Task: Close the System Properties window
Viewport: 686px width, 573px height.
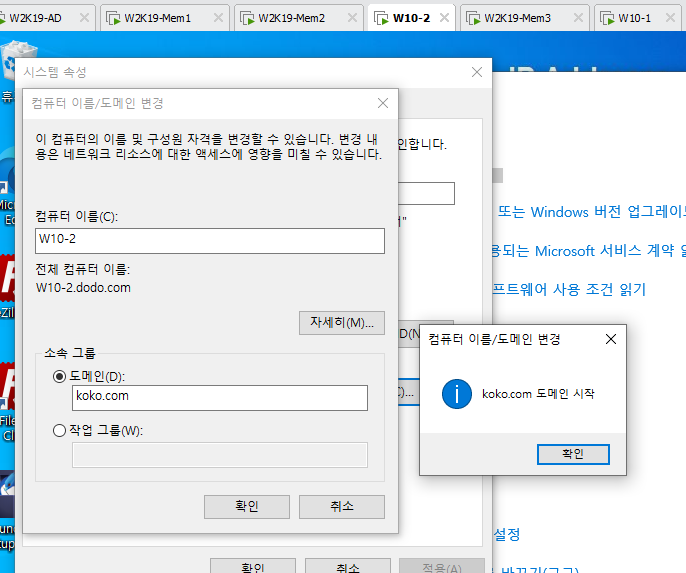Action: point(477,72)
